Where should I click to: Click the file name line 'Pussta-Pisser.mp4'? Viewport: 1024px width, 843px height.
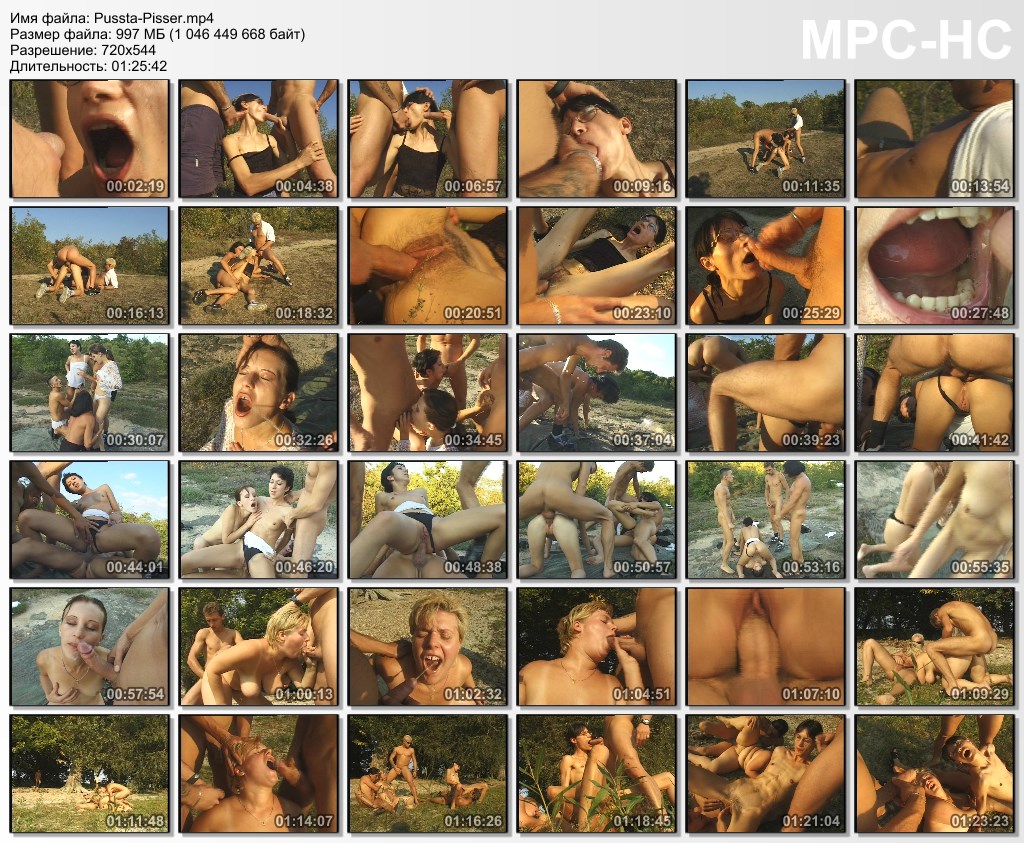[112, 18]
